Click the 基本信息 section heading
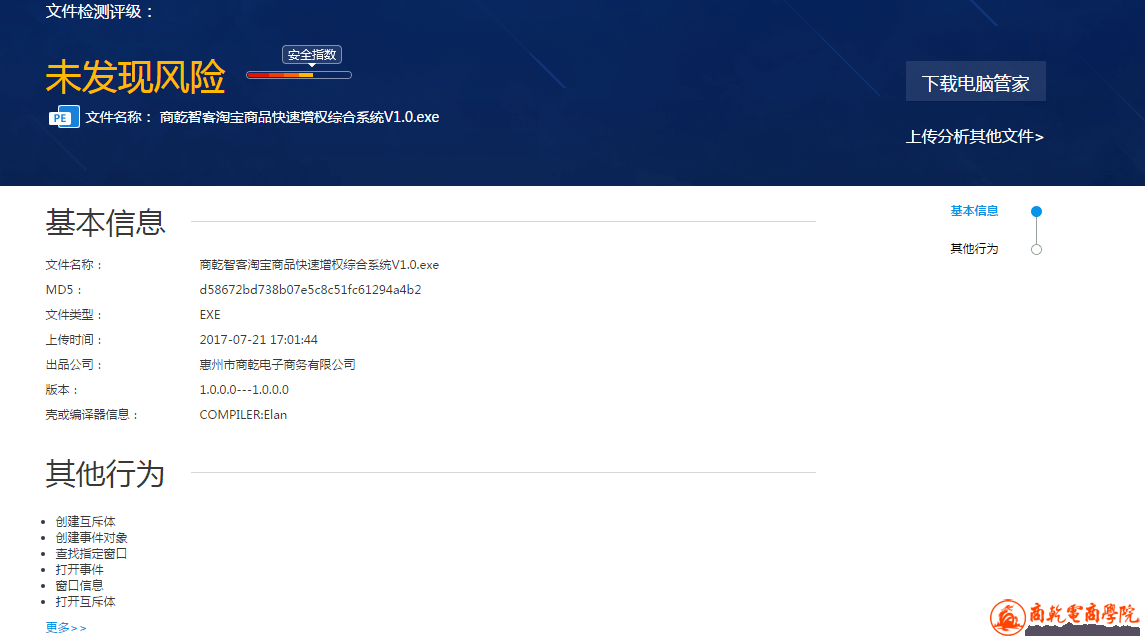 click(x=105, y=222)
